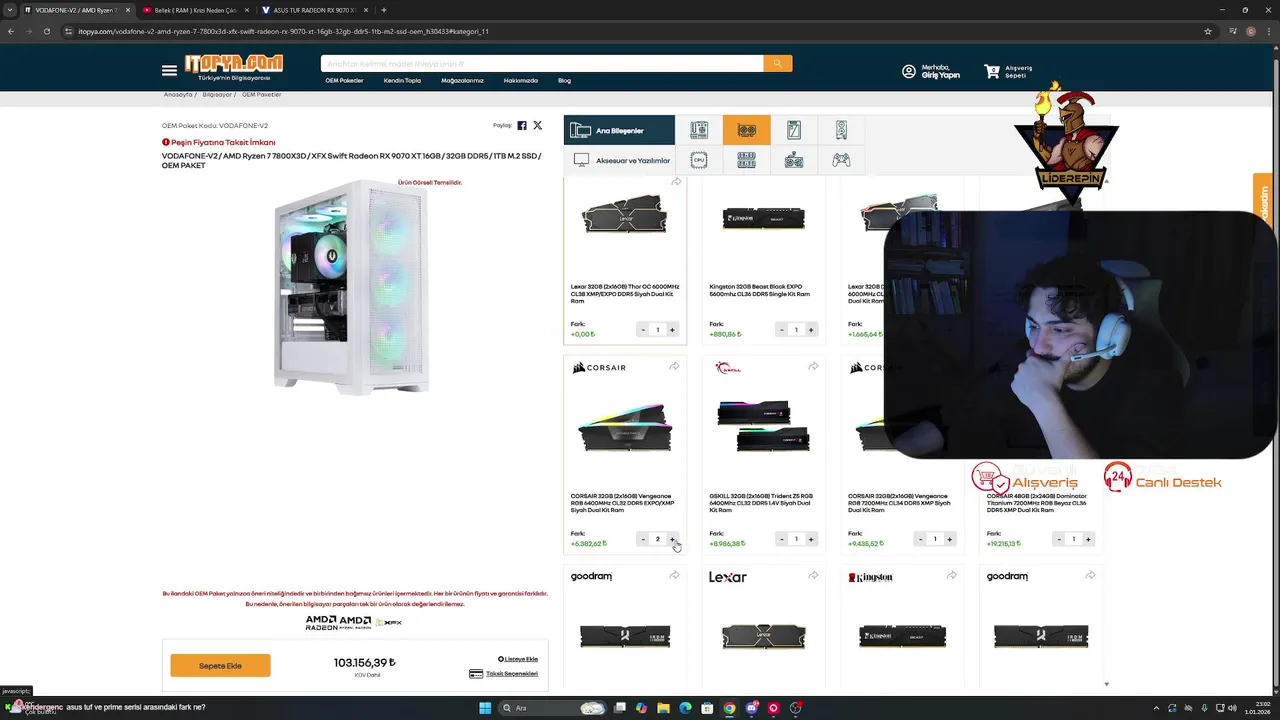Focus the product search field
1280x720 pixels.
[542, 63]
